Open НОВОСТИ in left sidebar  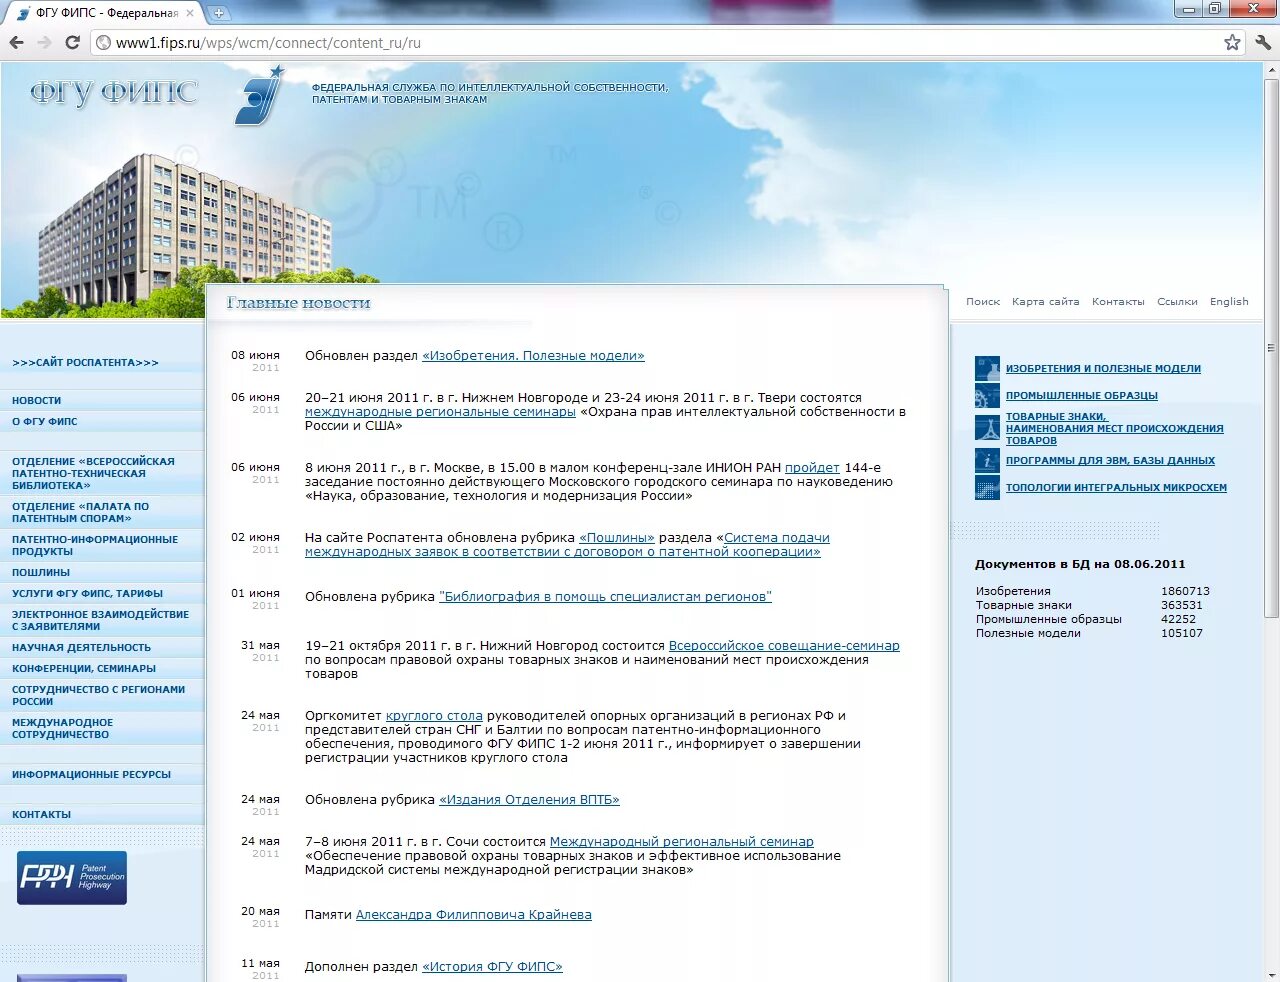coord(37,400)
